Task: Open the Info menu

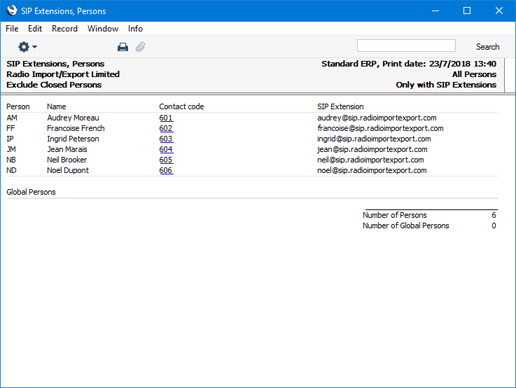Action: [135, 29]
